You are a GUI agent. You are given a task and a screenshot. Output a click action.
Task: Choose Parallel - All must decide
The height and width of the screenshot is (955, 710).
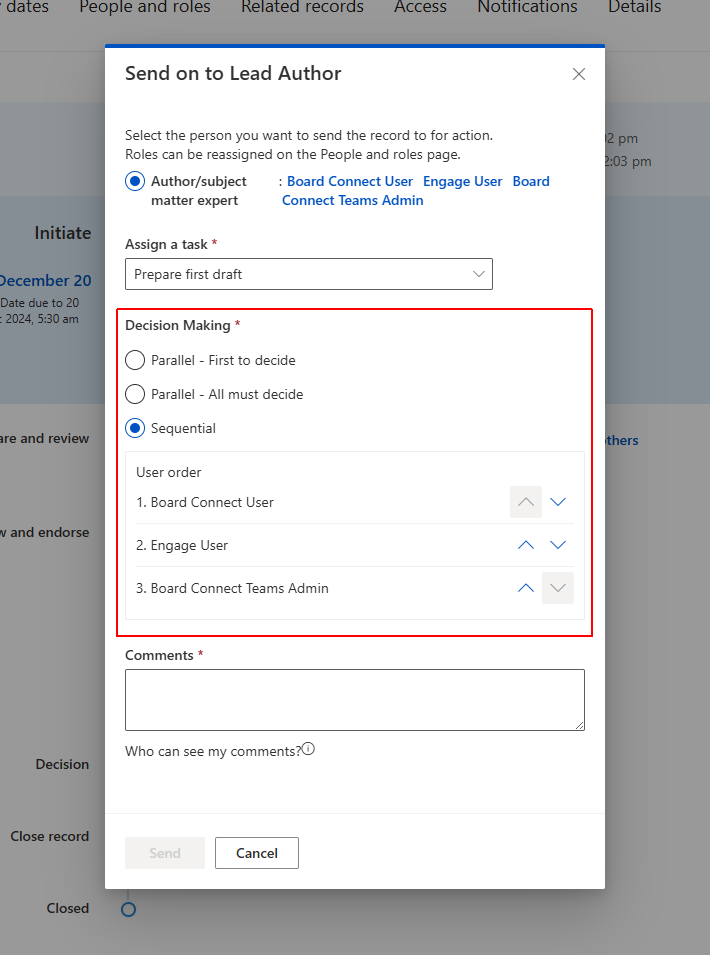pos(135,394)
